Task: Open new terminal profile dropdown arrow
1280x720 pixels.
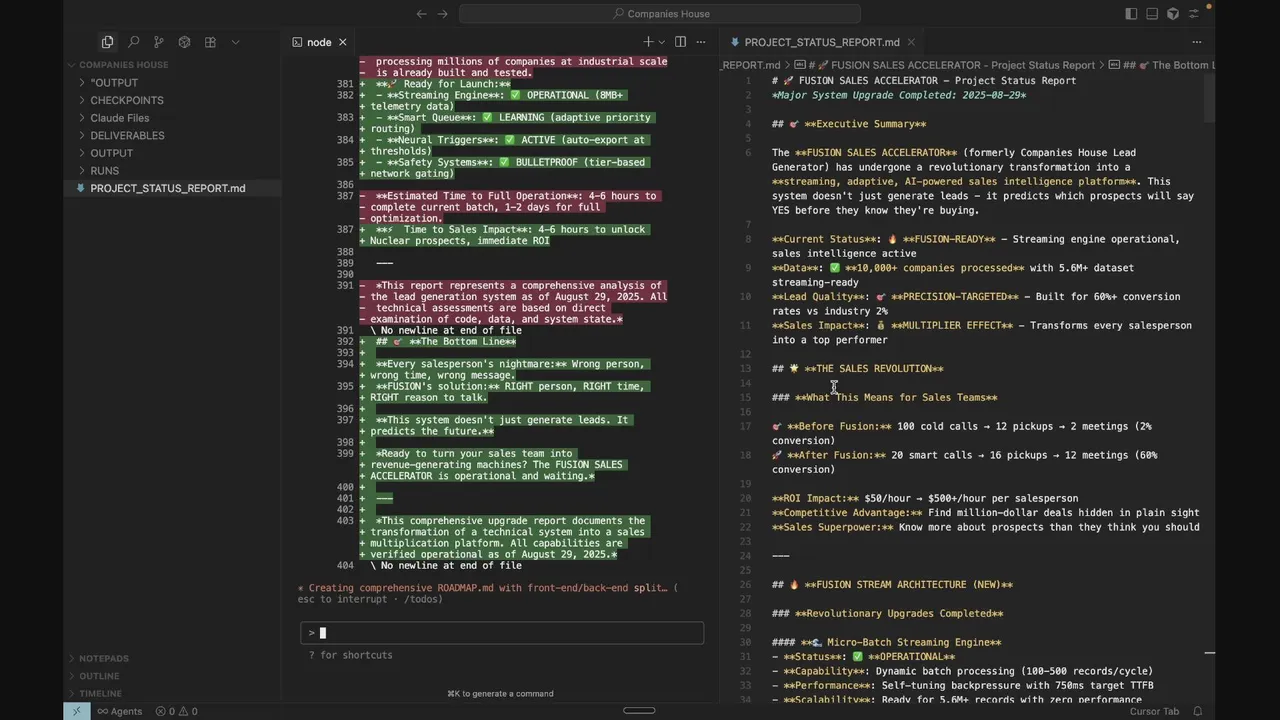Action: (661, 42)
